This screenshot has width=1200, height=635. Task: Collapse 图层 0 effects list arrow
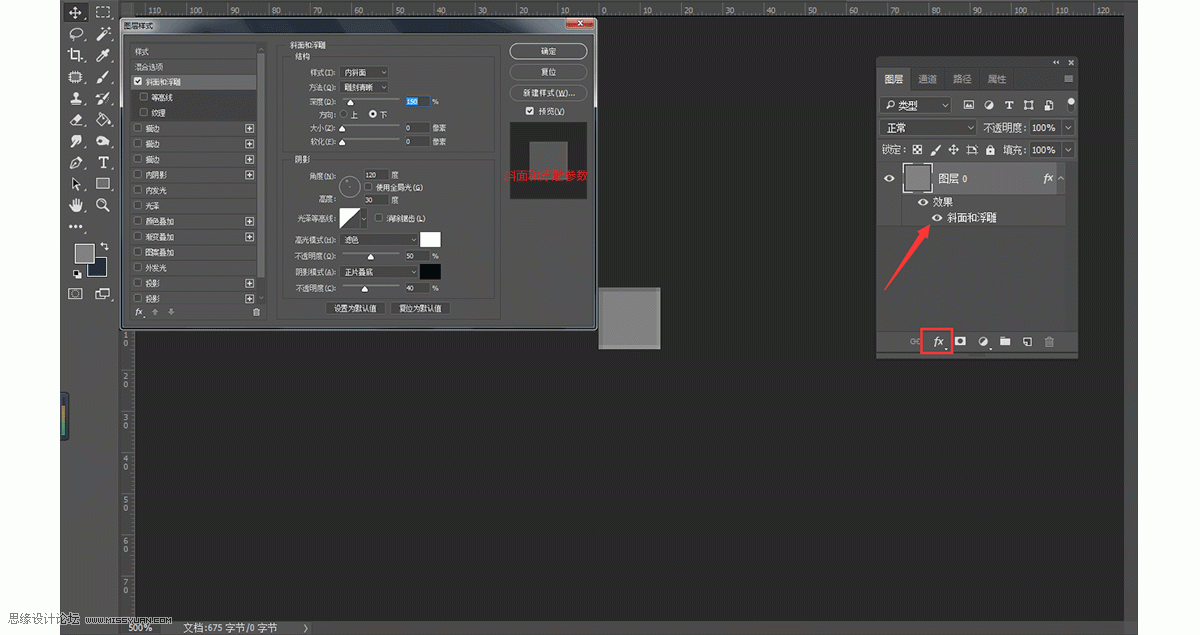(x=1062, y=179)
